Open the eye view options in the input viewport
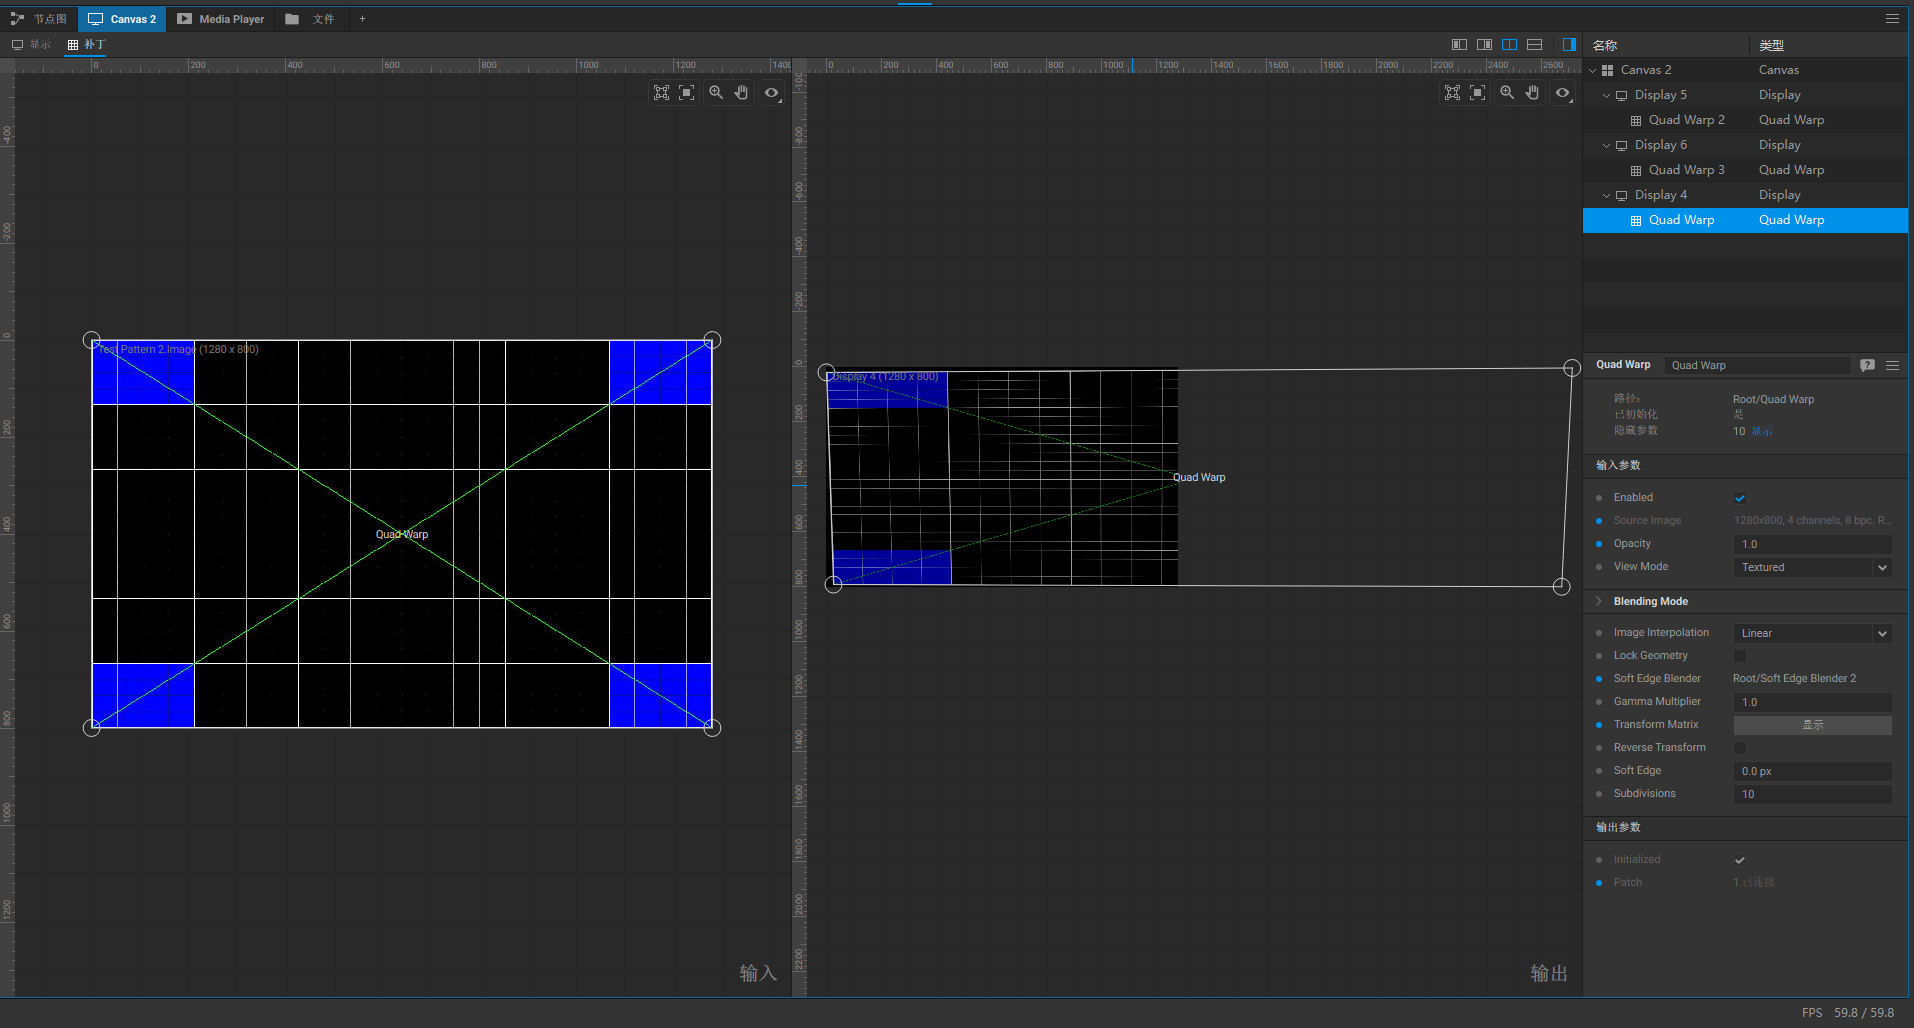 [x=771, y=92]
